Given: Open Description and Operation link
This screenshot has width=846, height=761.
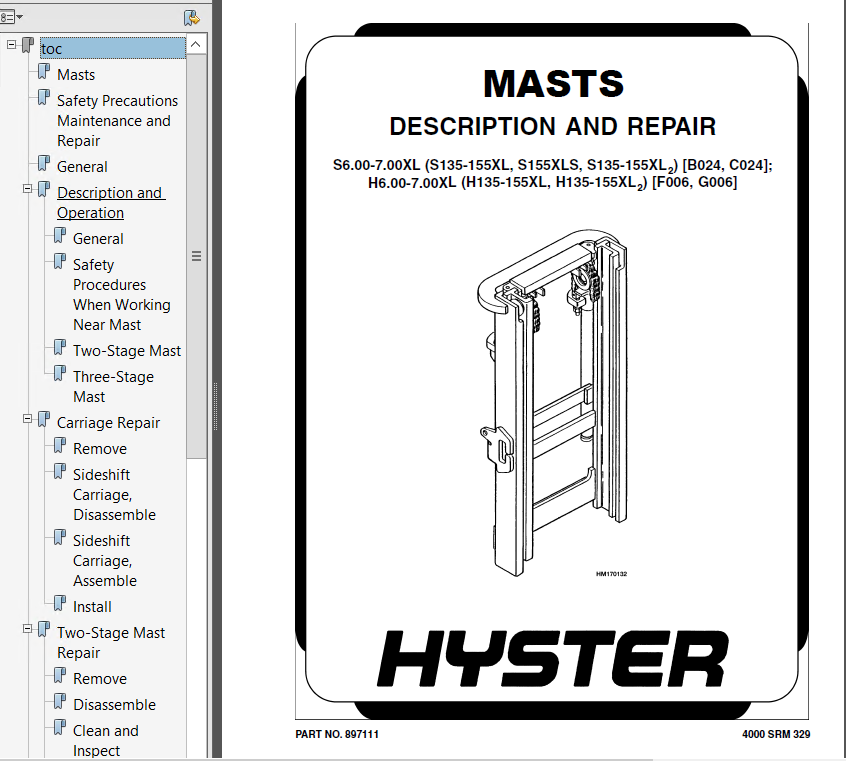Looking at the screenshot, I should pyautogui.click(x=111, y=202).
